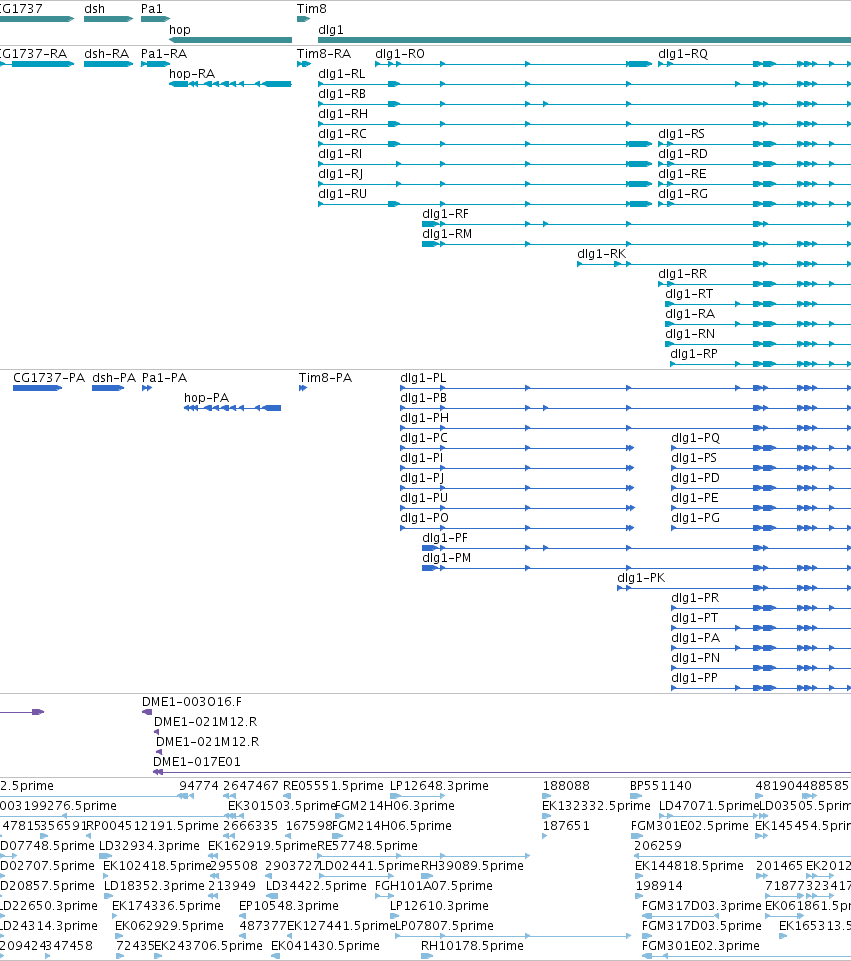851x961 pixels.
Task: Select protein dlg1-PC label
Action: coord(423,438)
